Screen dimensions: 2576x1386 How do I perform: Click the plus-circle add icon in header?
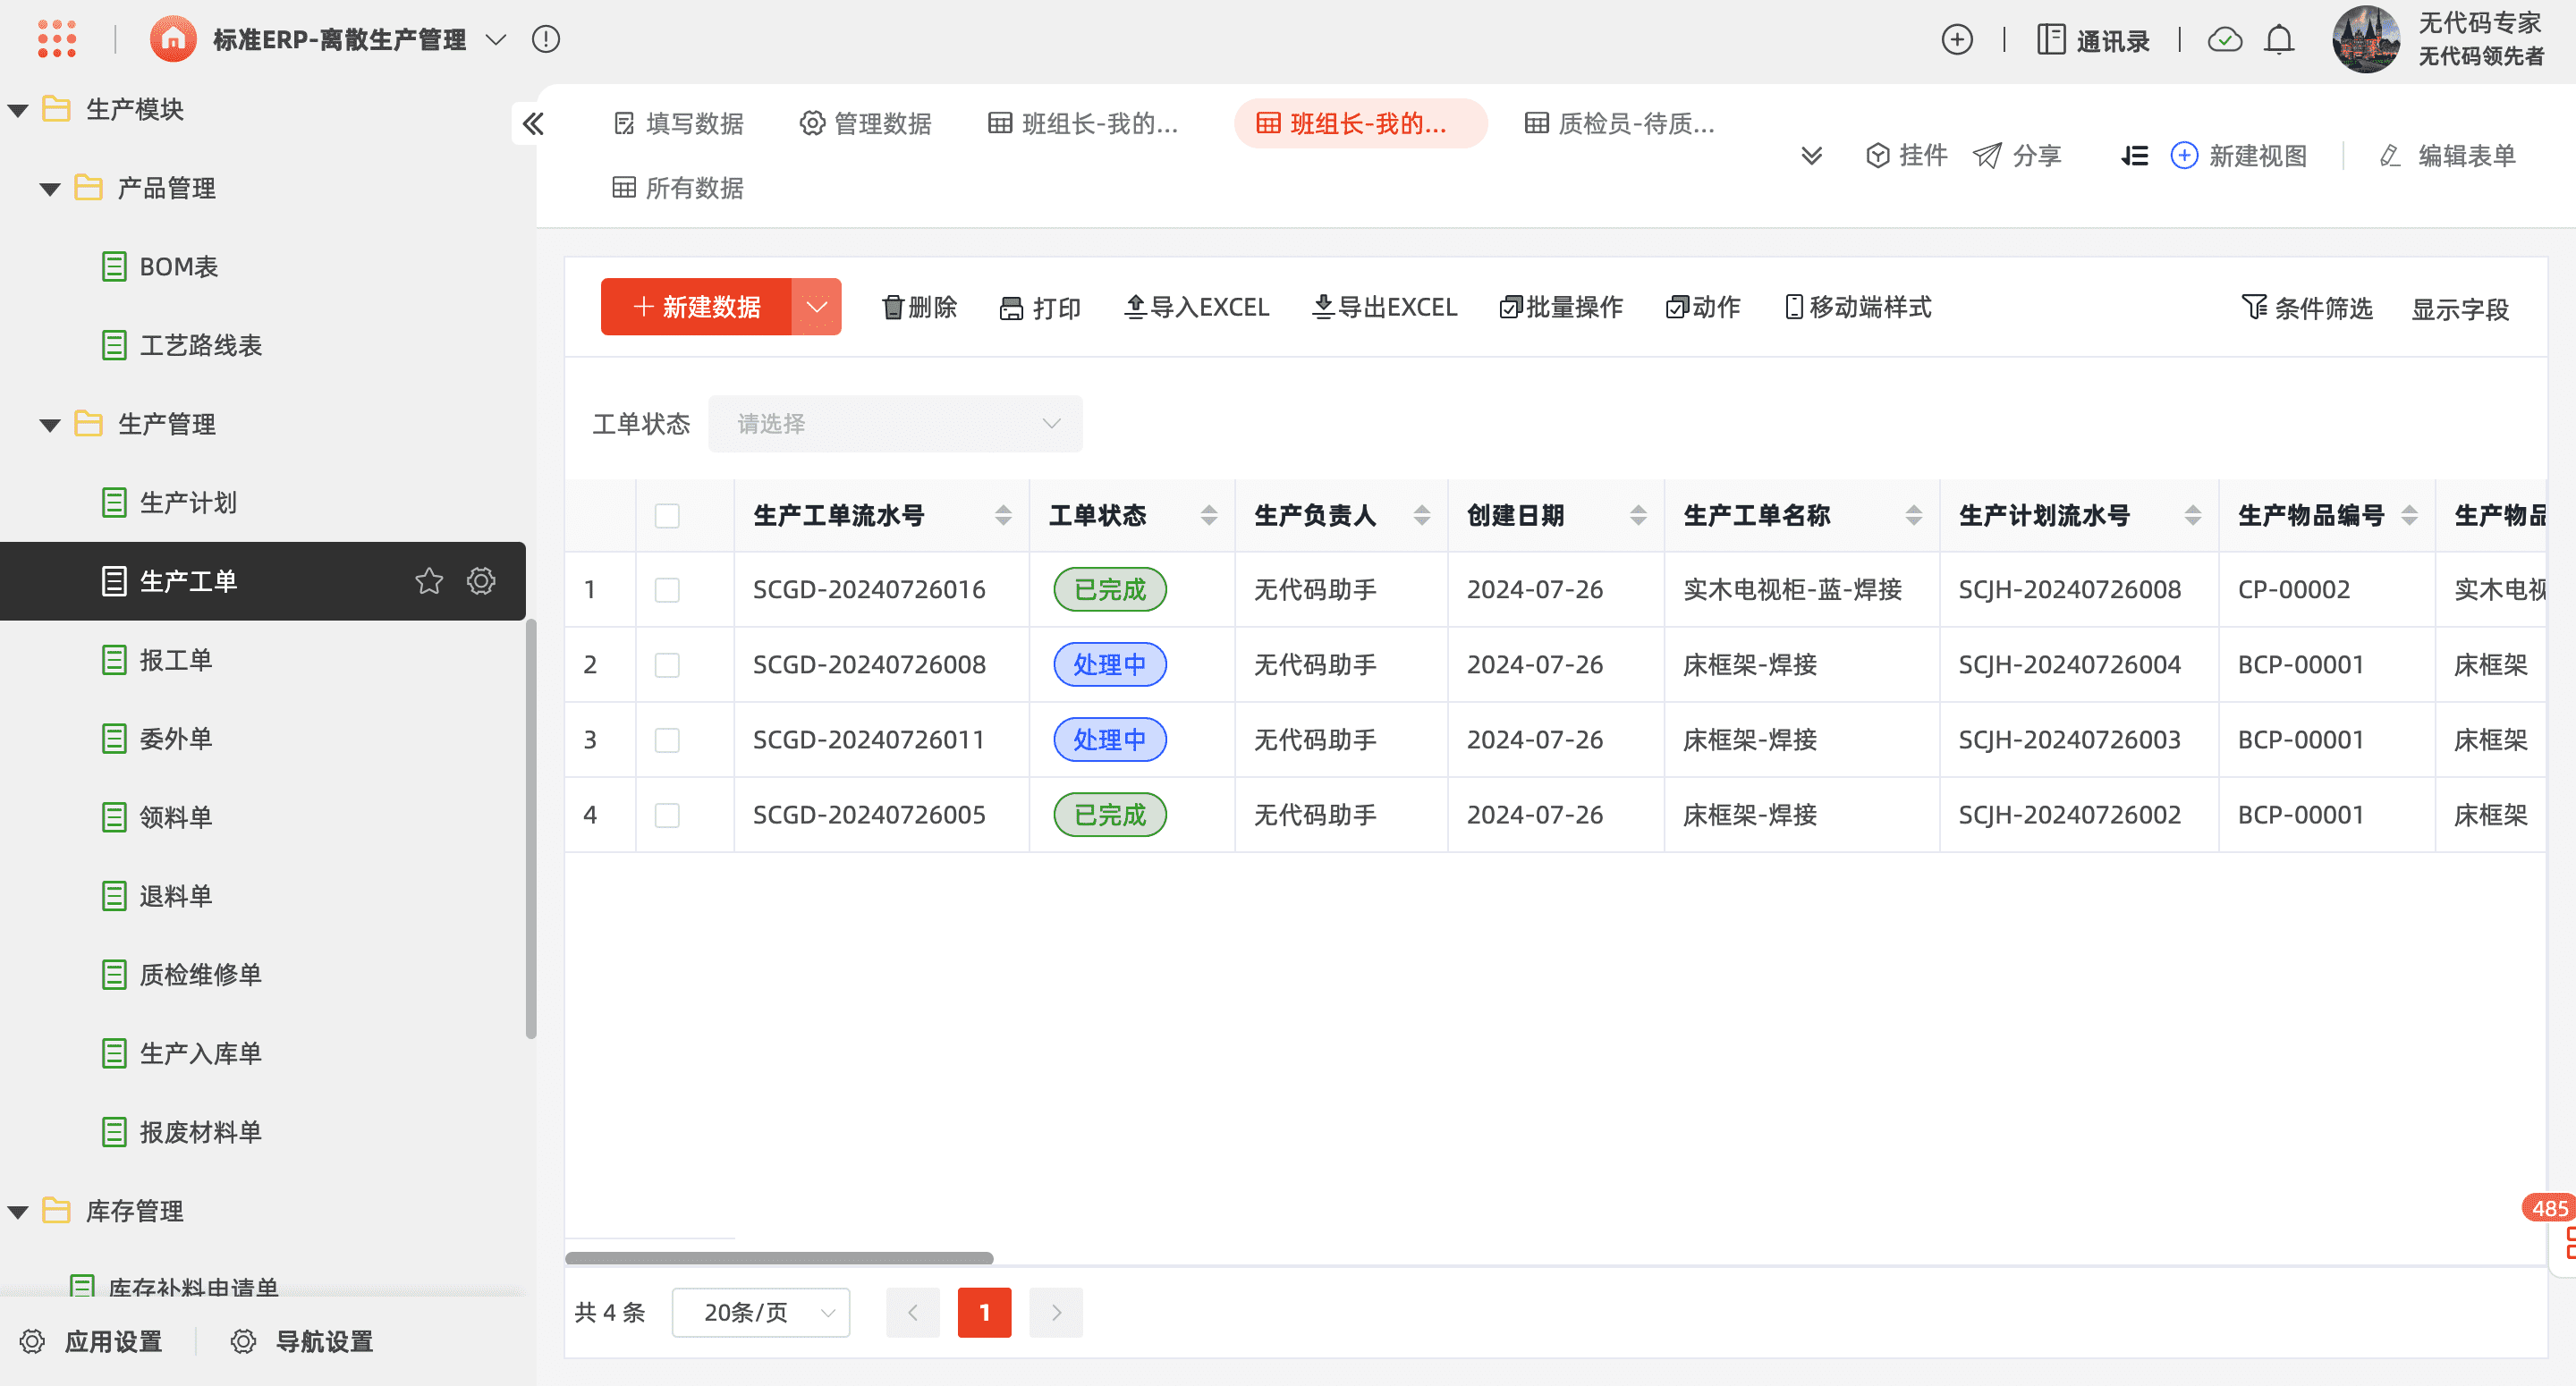[x=1957, y=40]
